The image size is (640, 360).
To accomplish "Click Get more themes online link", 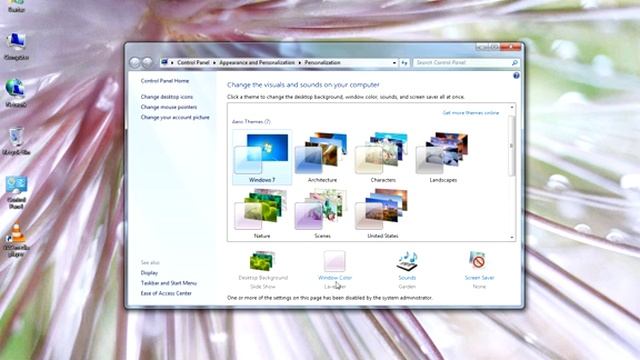I will (x=471, y=113).
